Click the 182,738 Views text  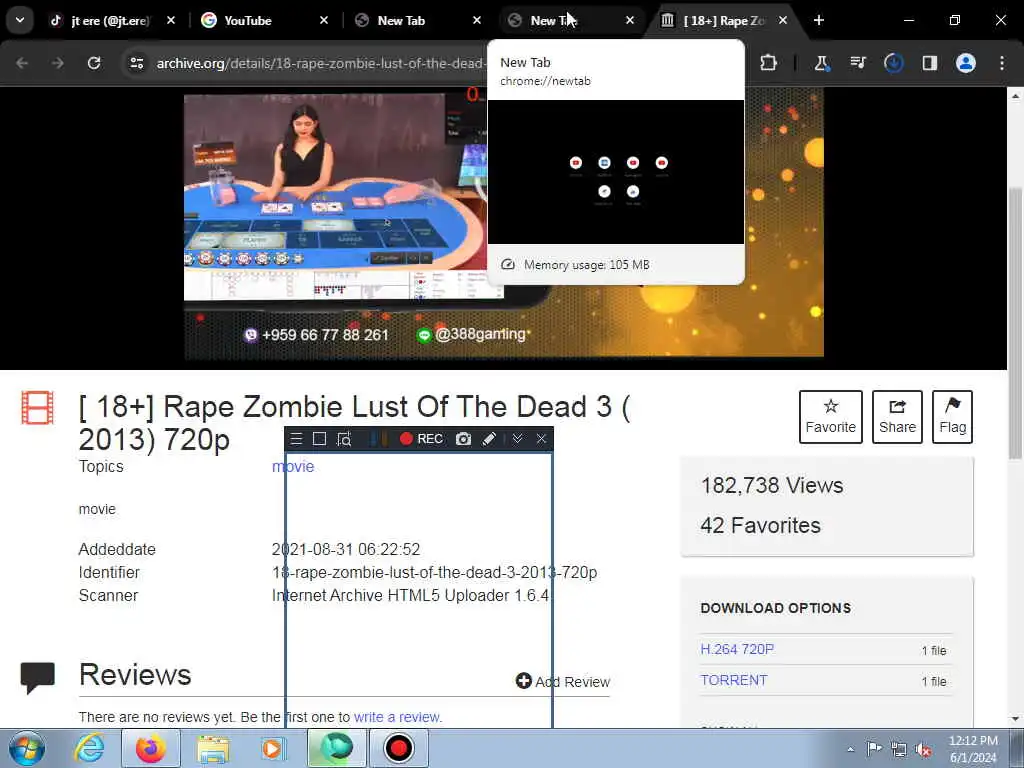point(772,485)
